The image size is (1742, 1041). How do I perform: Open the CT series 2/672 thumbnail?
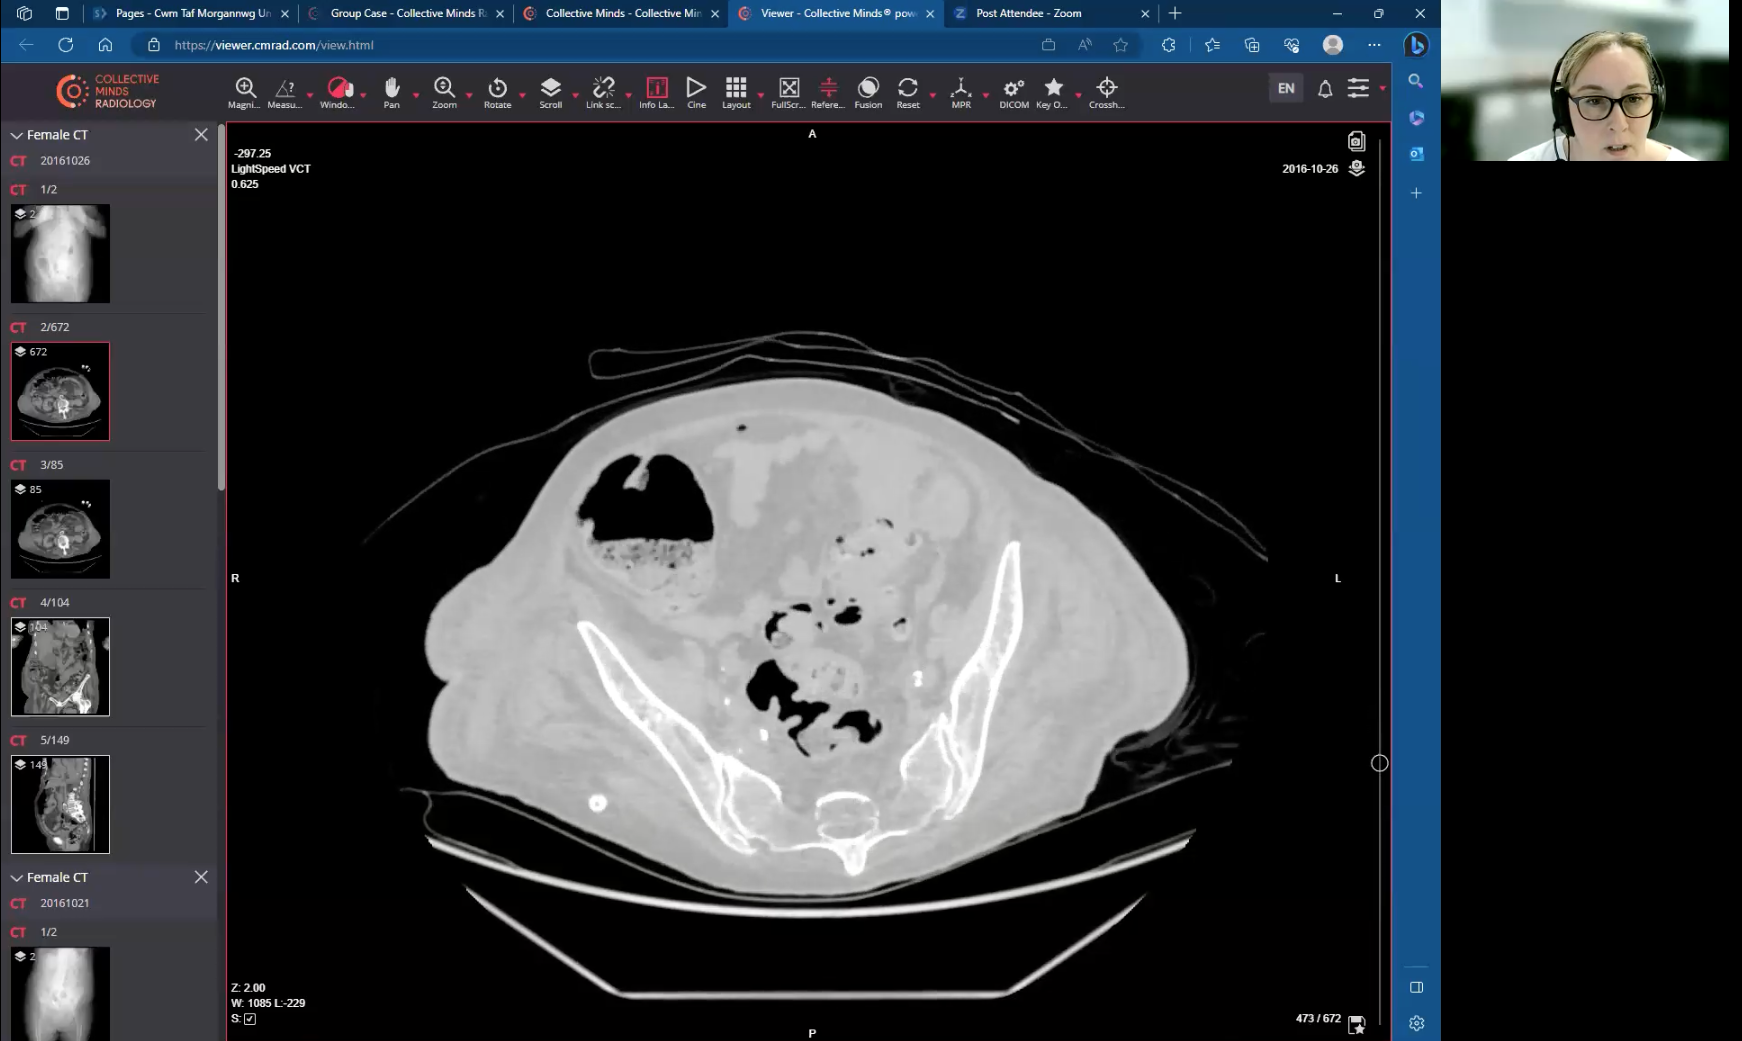(x=60, y=391)
